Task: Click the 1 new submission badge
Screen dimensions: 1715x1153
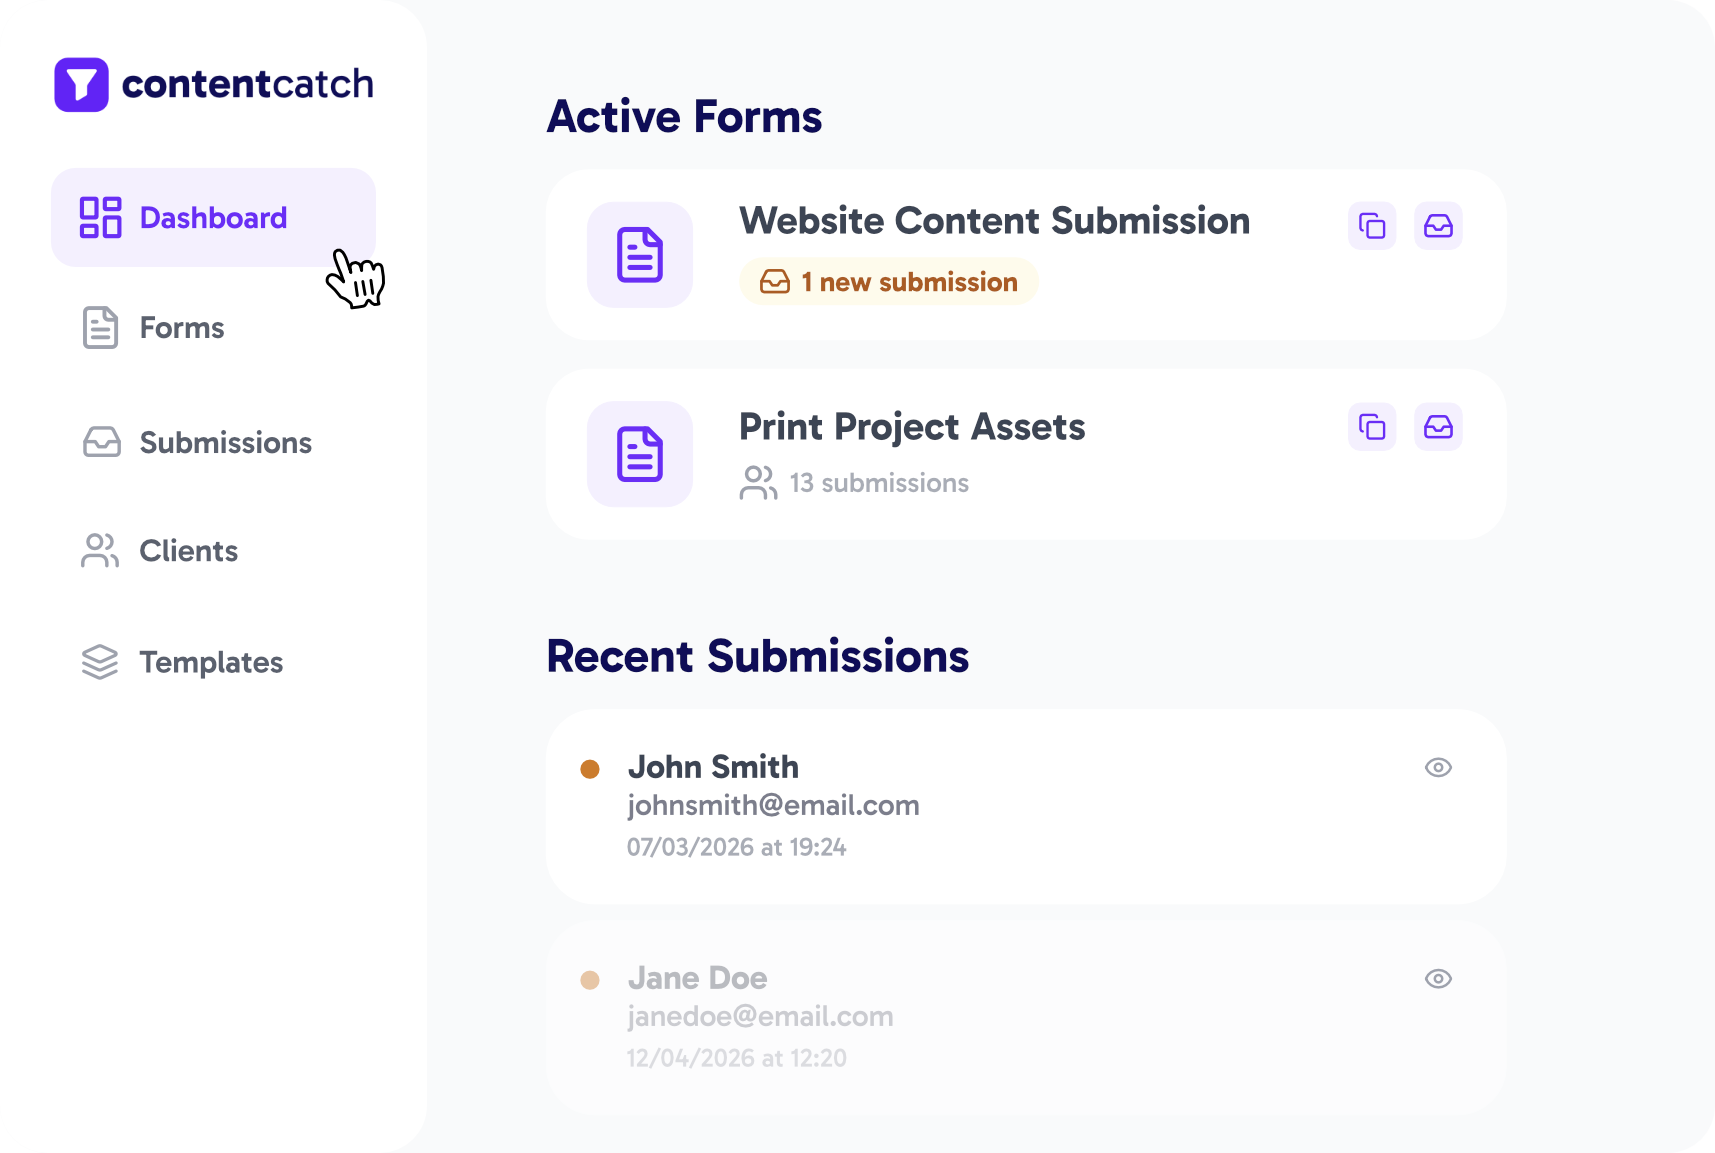Action: click(889, 282)
